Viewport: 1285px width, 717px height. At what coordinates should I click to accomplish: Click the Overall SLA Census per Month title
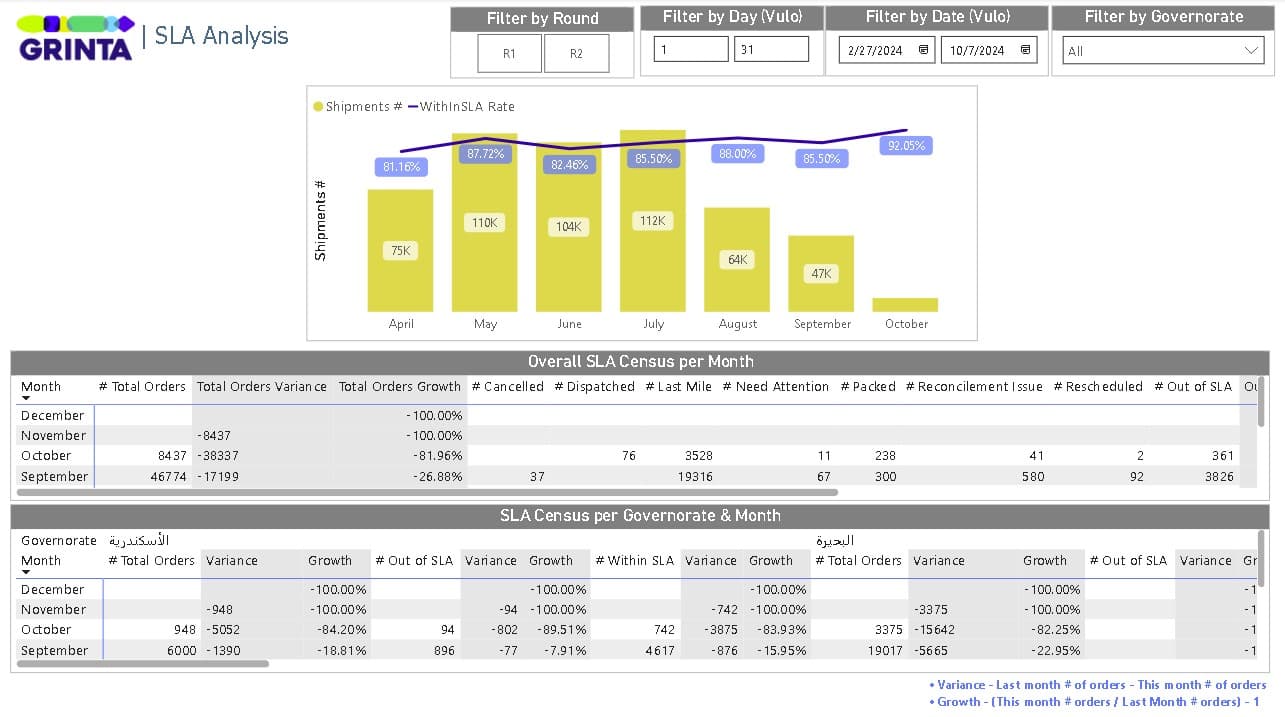point(640,362)
